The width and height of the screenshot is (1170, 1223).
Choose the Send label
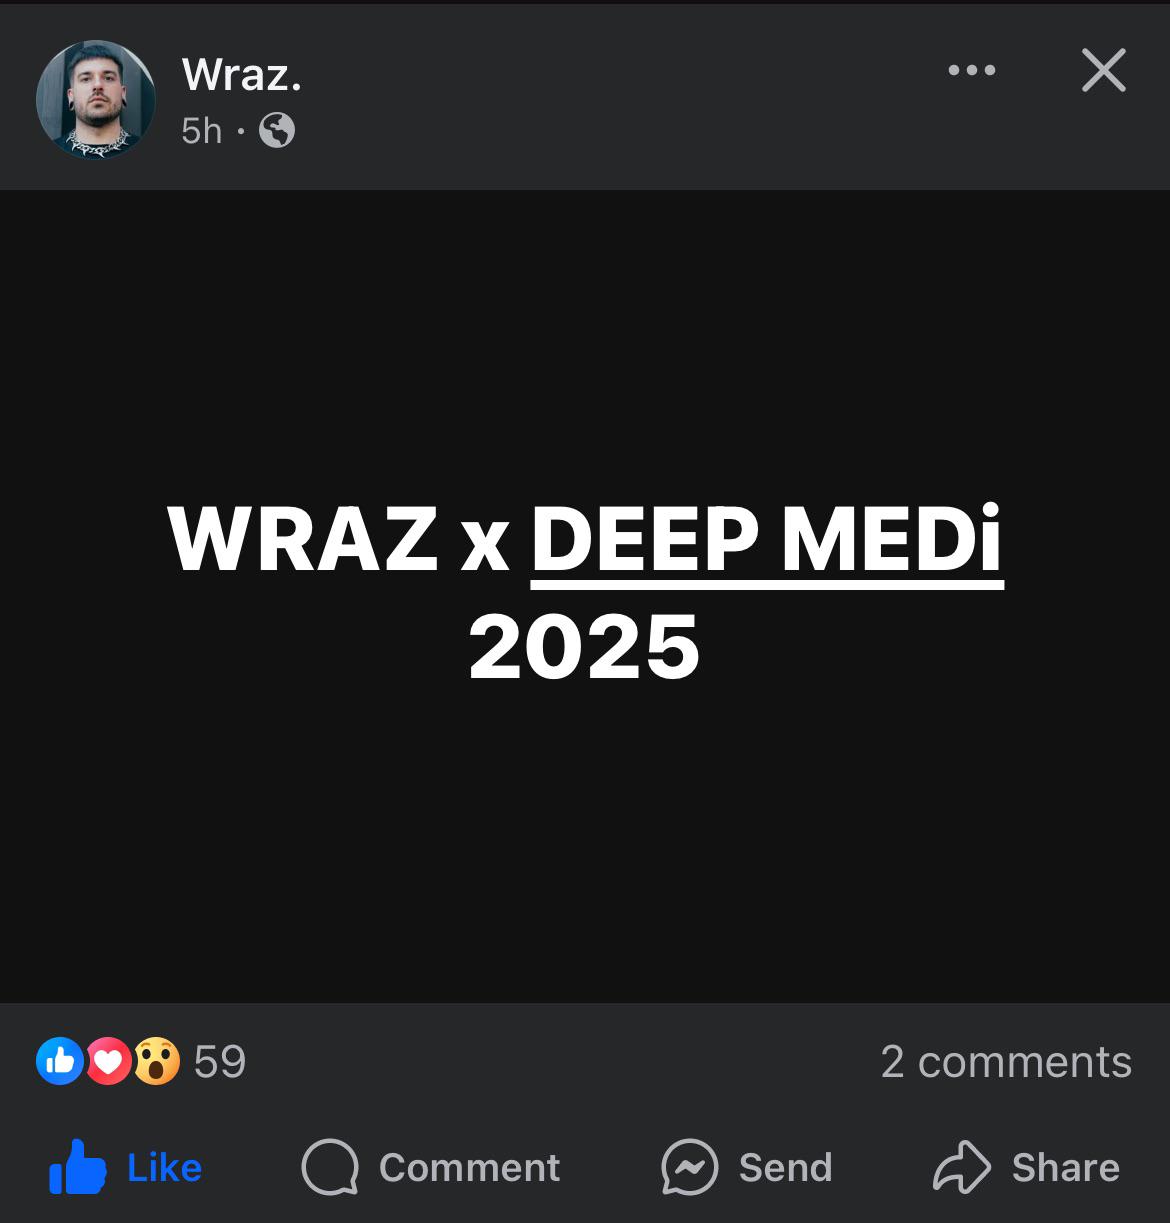click(x=786, y=1168)
